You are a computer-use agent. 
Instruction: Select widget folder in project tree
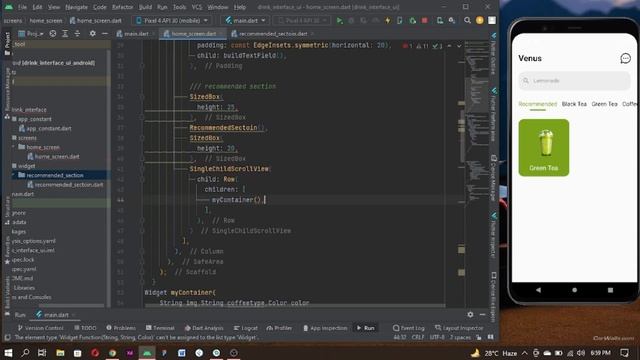click(x=27, y=166)
